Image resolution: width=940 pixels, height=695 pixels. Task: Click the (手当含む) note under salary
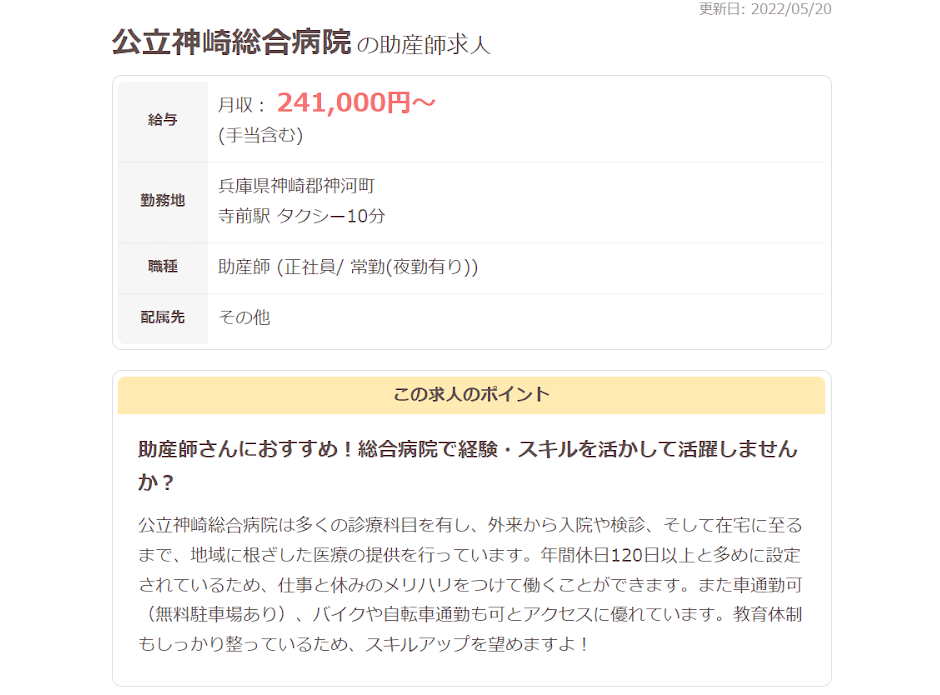tap(260, 135)
